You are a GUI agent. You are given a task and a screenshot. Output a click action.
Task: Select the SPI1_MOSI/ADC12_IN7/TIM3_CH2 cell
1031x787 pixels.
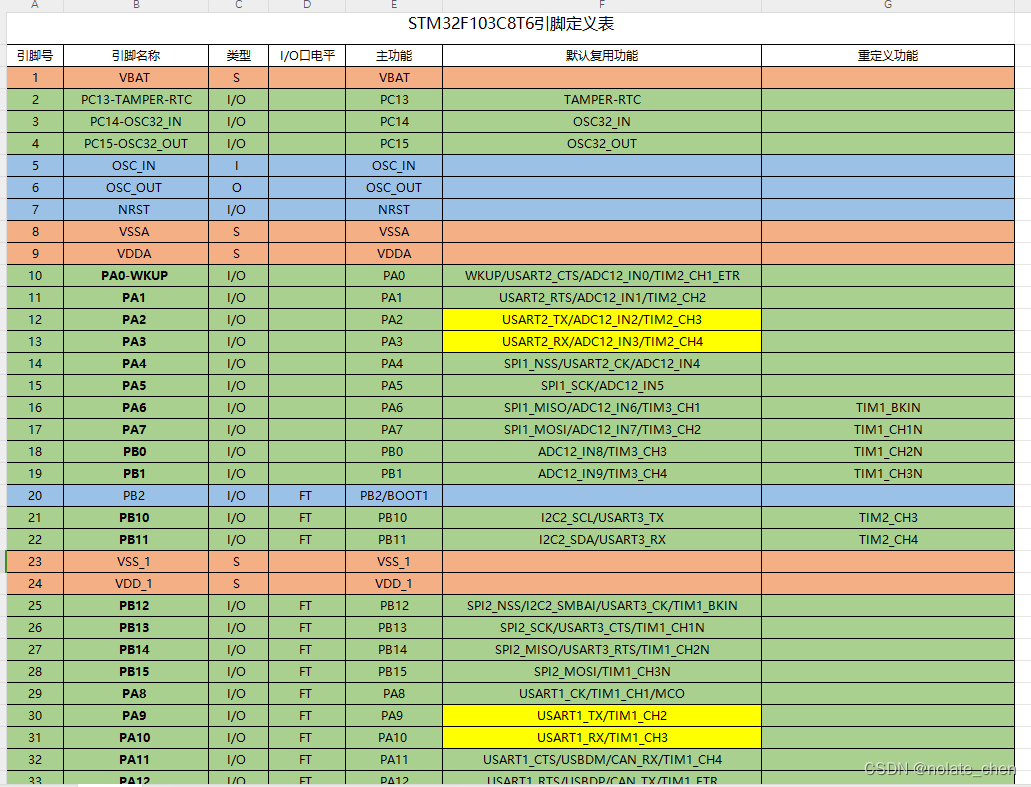602,430
